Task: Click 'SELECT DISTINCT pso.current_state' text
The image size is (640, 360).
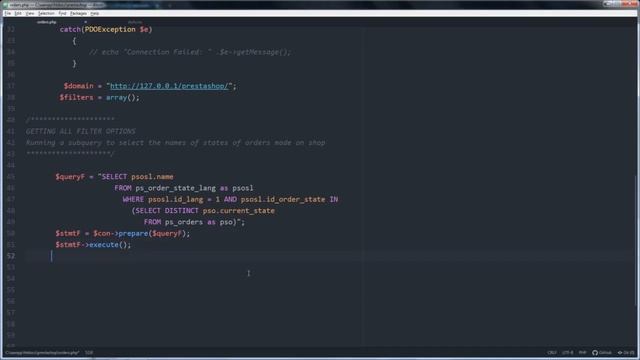Action: [x=205, y=211]
